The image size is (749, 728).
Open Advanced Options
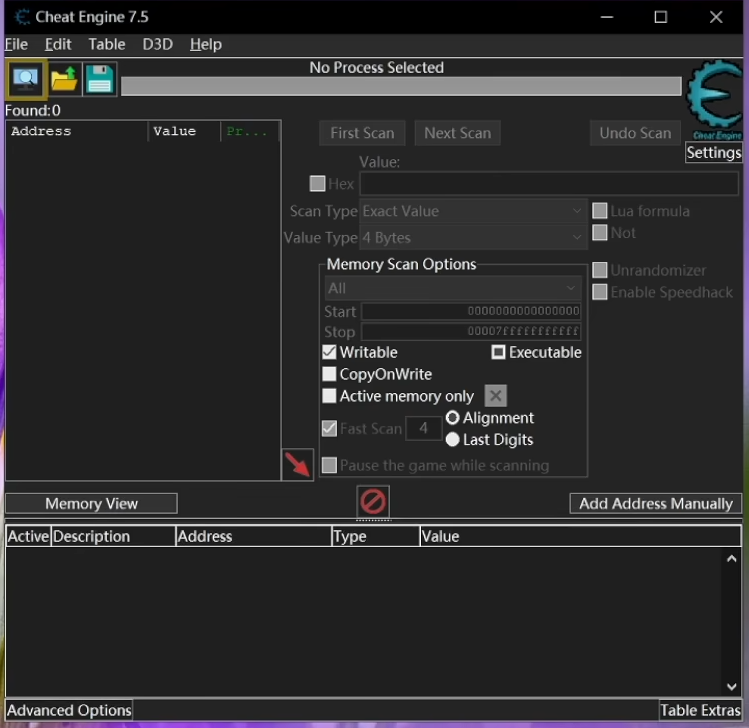tap(69, 710)
